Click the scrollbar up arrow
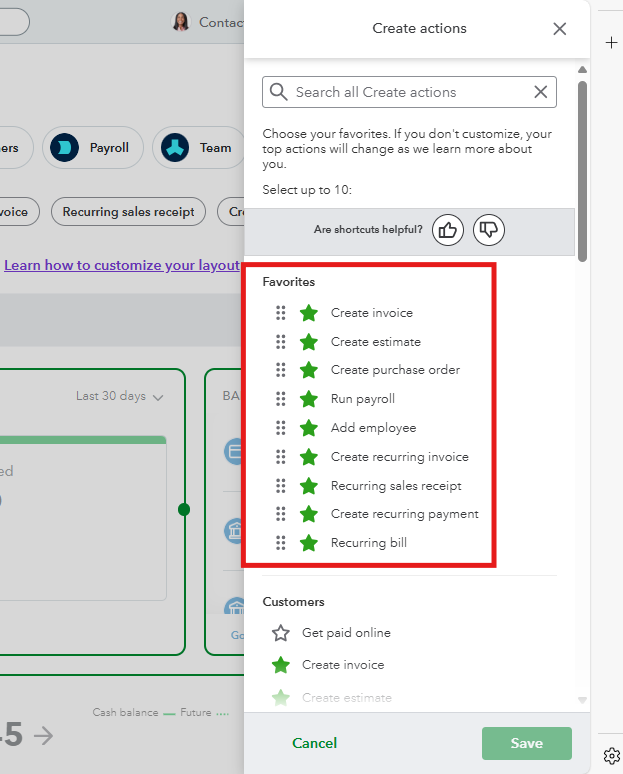The height and width of the screenshot is (774, 623). click(583, 70)
